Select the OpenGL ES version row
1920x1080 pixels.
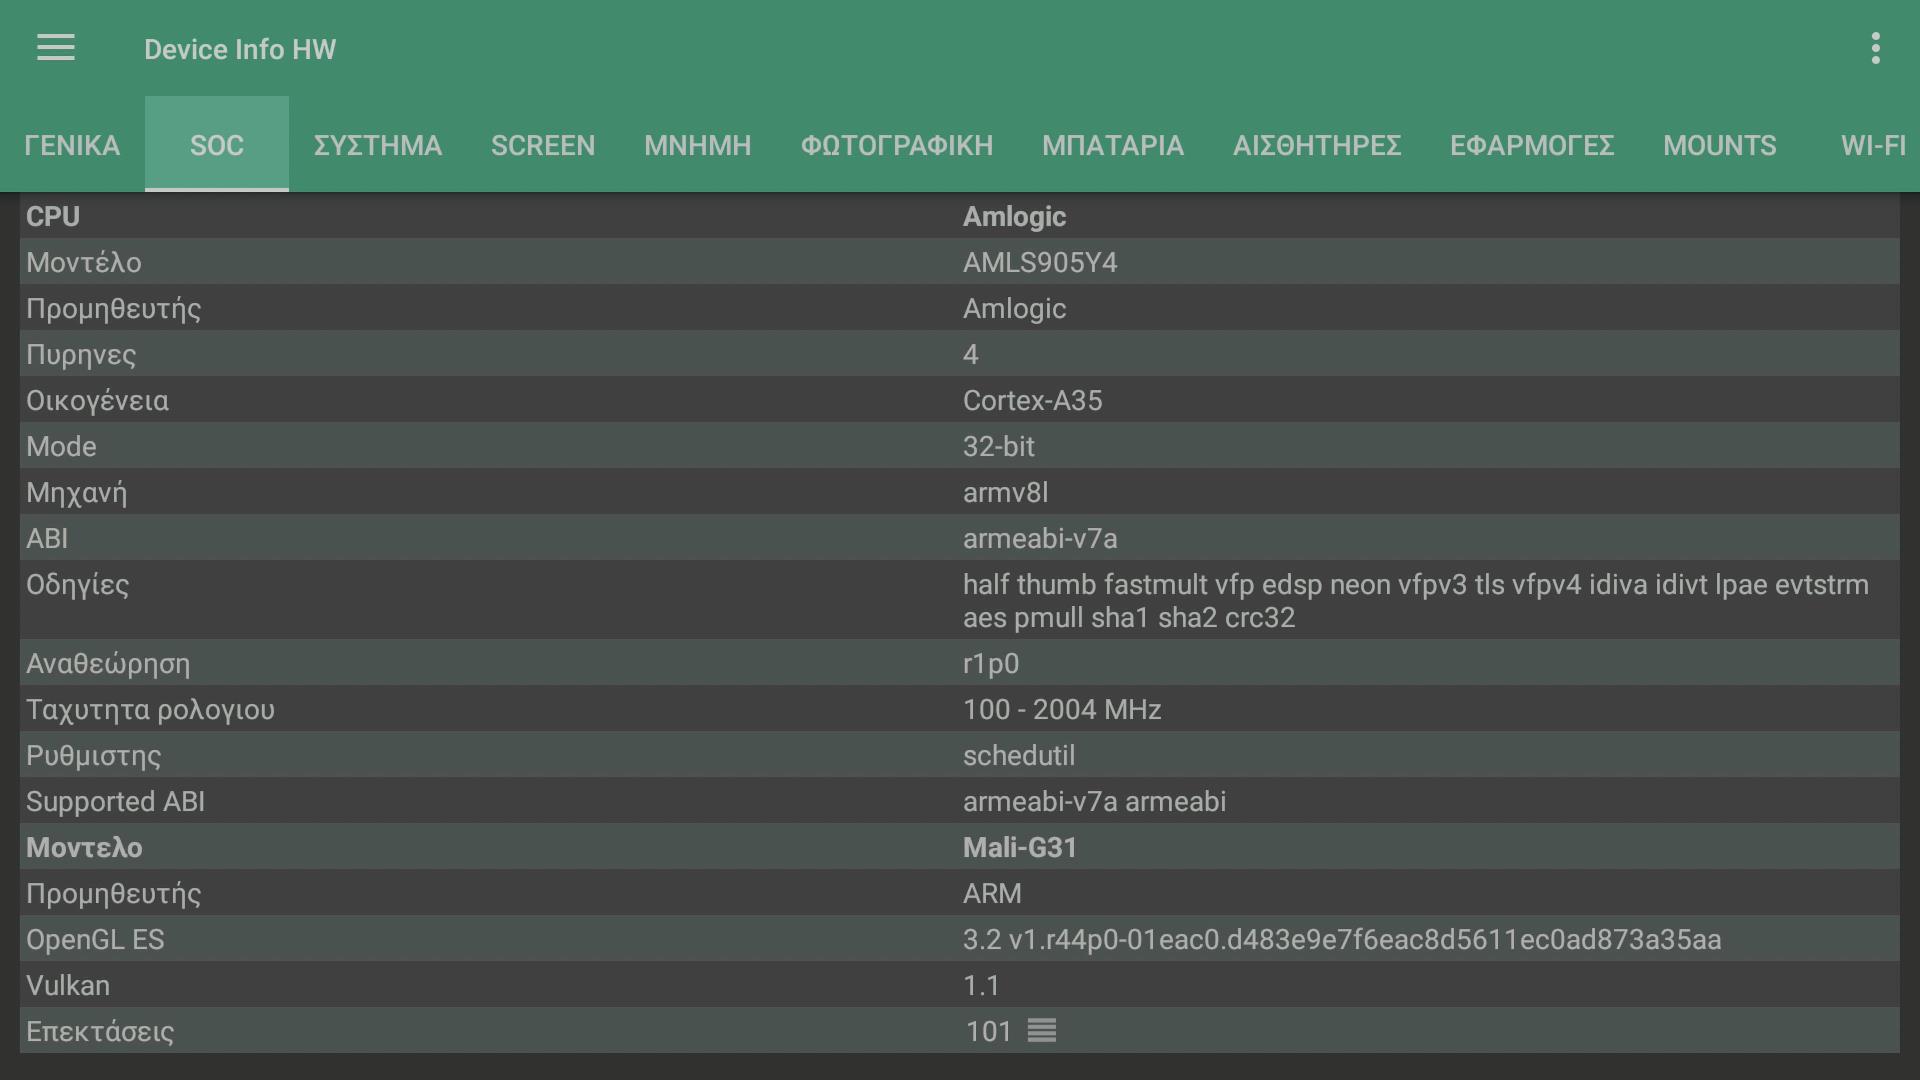pos(960,939)
